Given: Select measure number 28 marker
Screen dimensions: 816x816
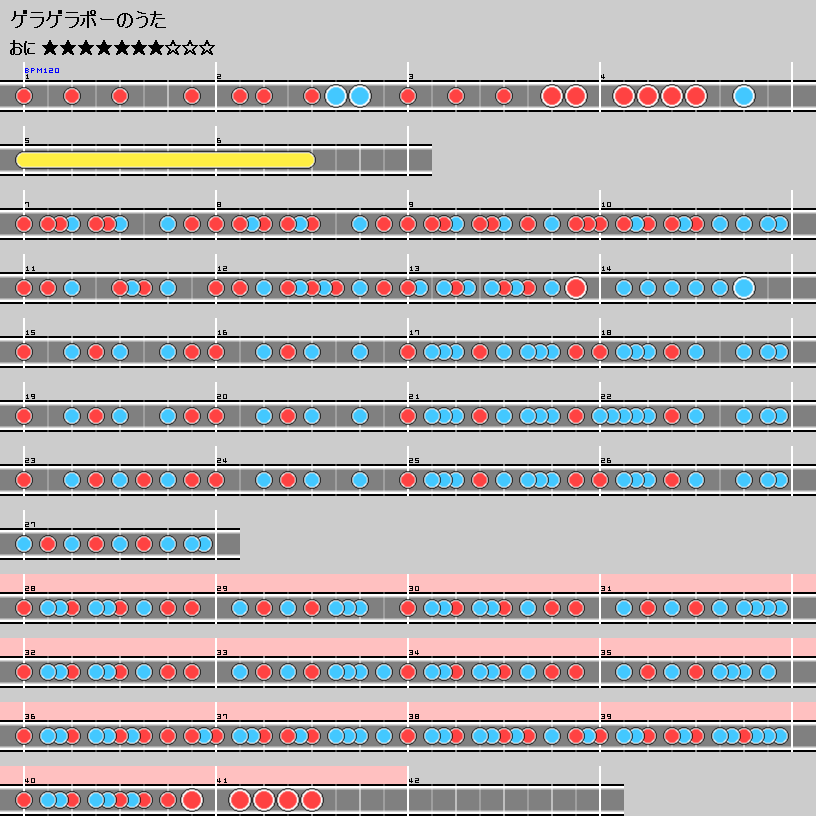Looking at the screenshot, I should [x=29, y=589].
